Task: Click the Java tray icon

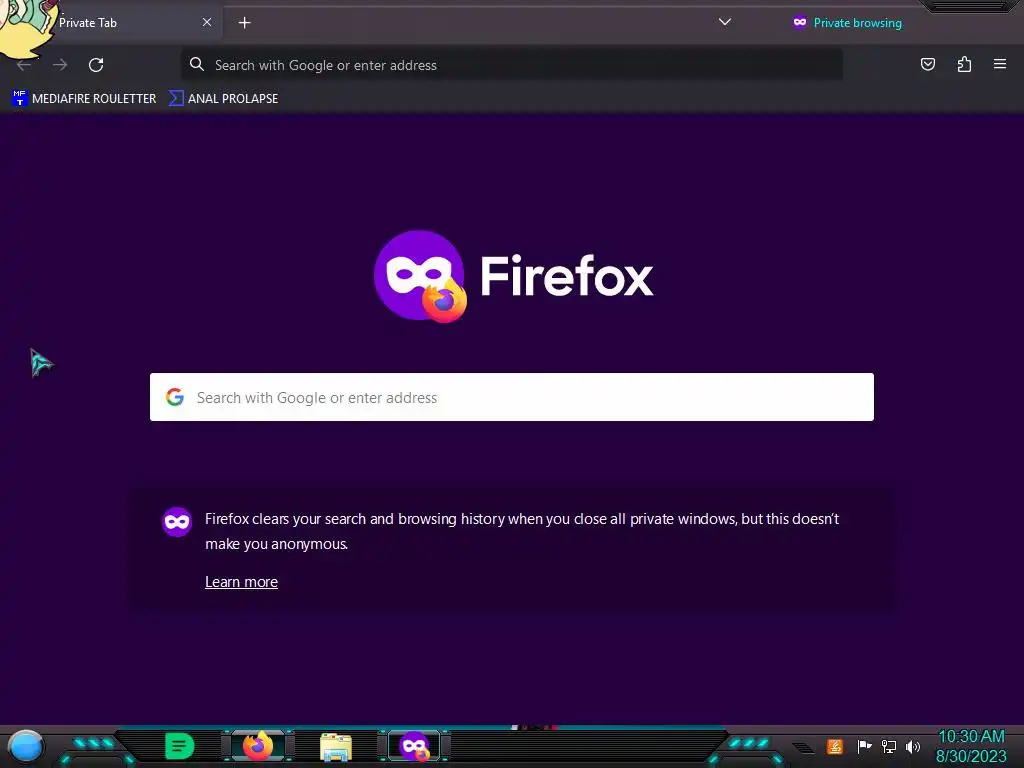Action: click(x=835, y=746)
